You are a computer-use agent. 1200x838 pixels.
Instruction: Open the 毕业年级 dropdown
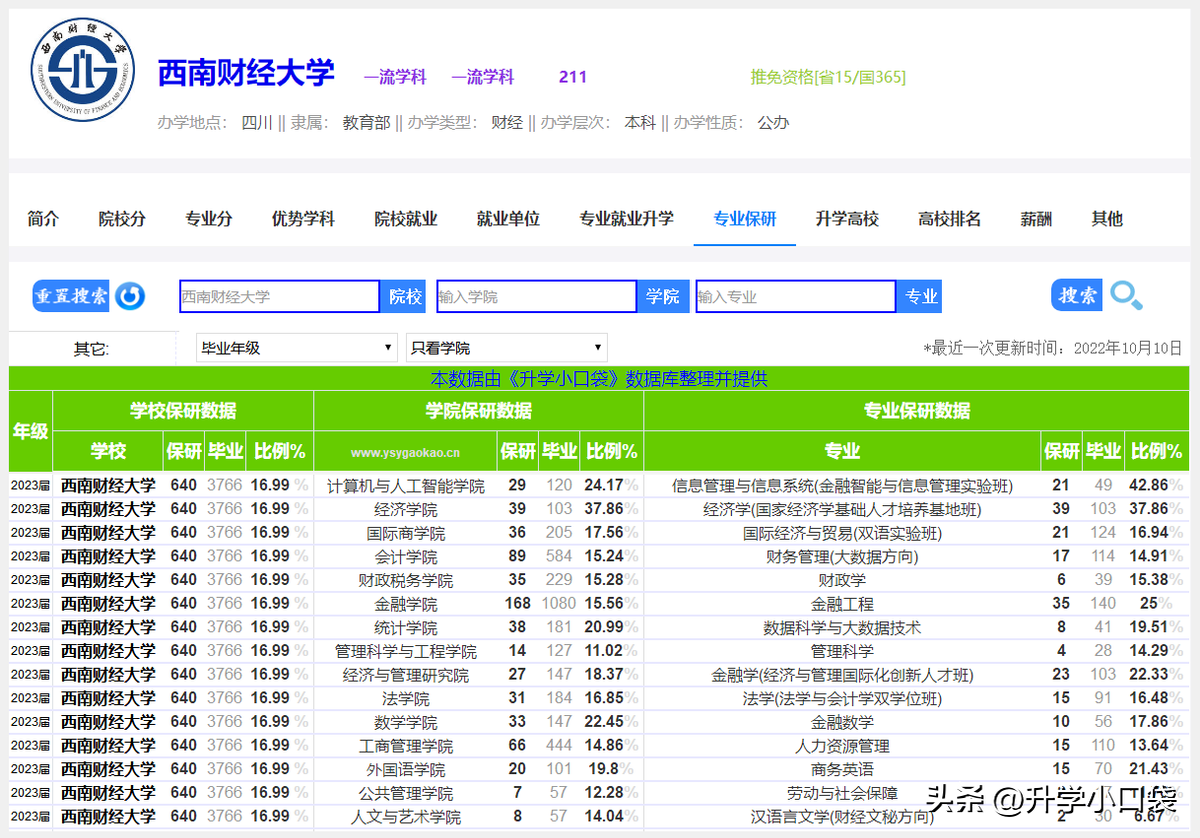(297, 348)
